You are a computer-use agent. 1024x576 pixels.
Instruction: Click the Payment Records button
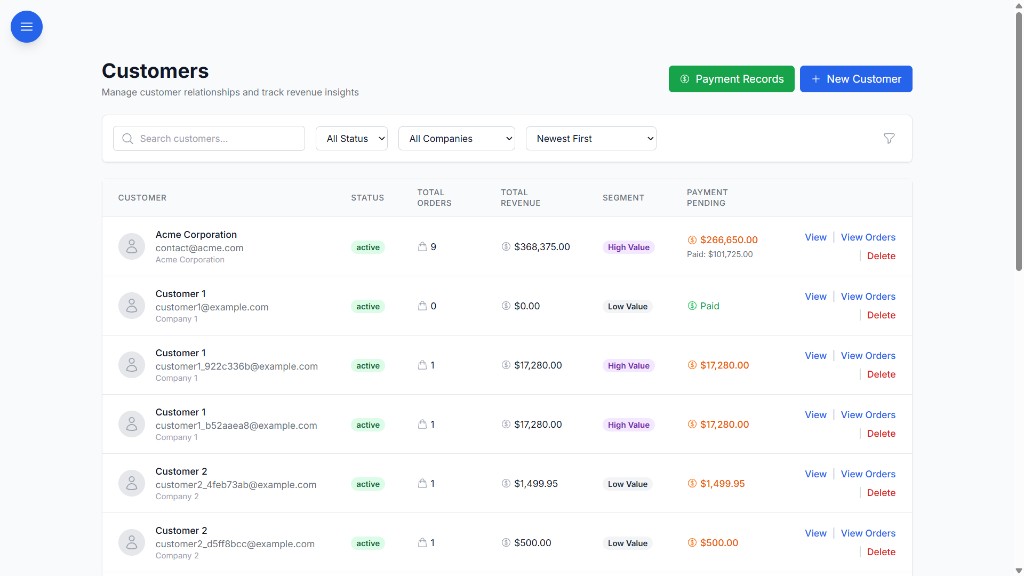pyautogui.click(x=731, y=79)
